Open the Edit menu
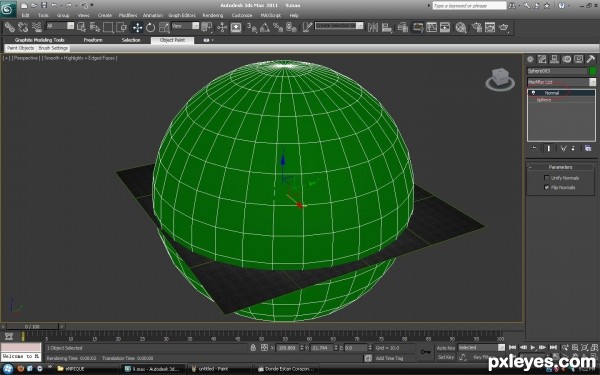Viewport: 600px width, 375px height. [x=25, y=15]
